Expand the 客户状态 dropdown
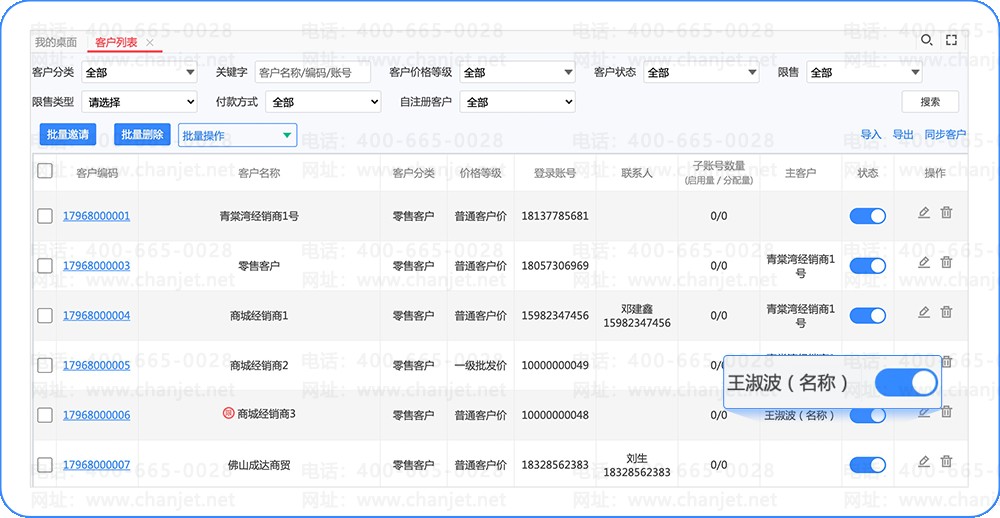Screen dimensions: 1000x518 701,73
